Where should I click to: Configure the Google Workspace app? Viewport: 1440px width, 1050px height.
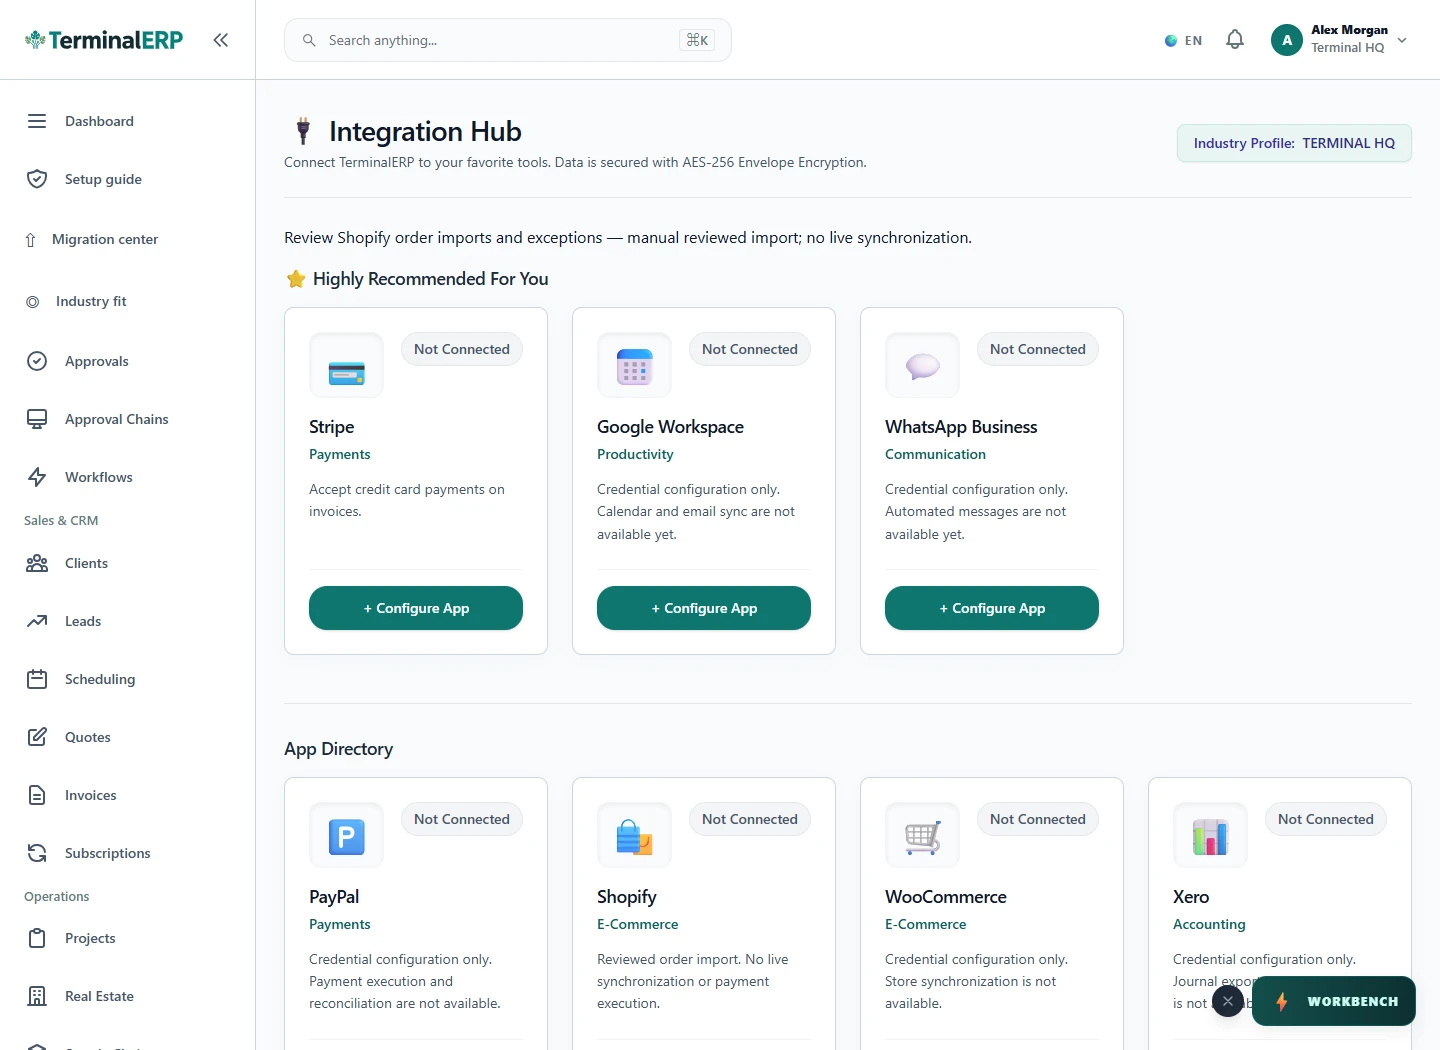[x=704, y=608]
